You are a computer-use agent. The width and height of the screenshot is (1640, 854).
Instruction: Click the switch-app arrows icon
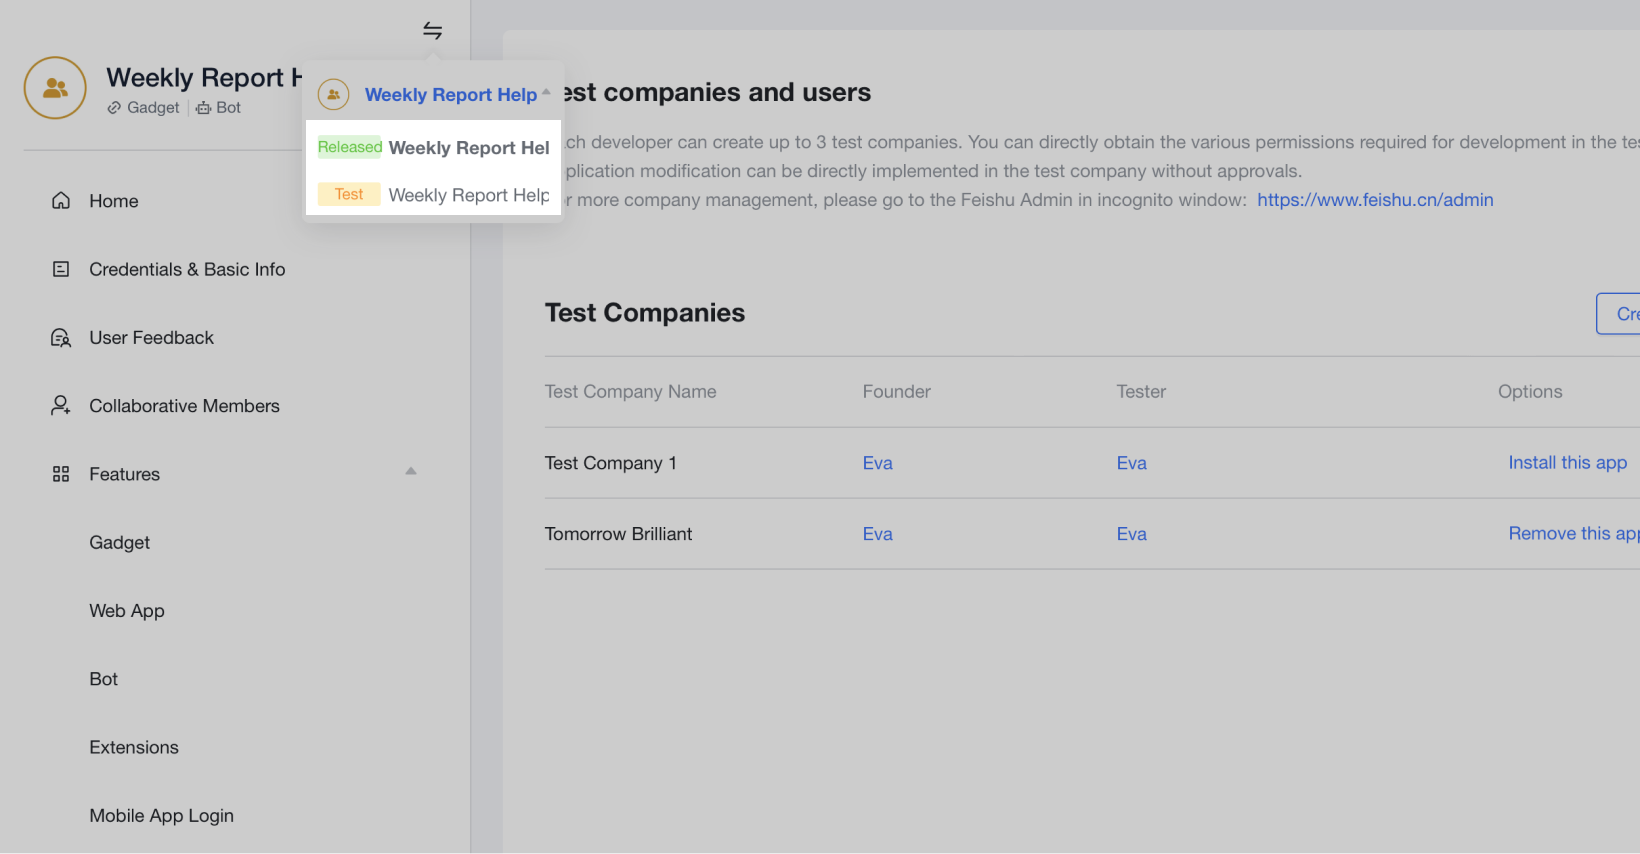(432, 31)
